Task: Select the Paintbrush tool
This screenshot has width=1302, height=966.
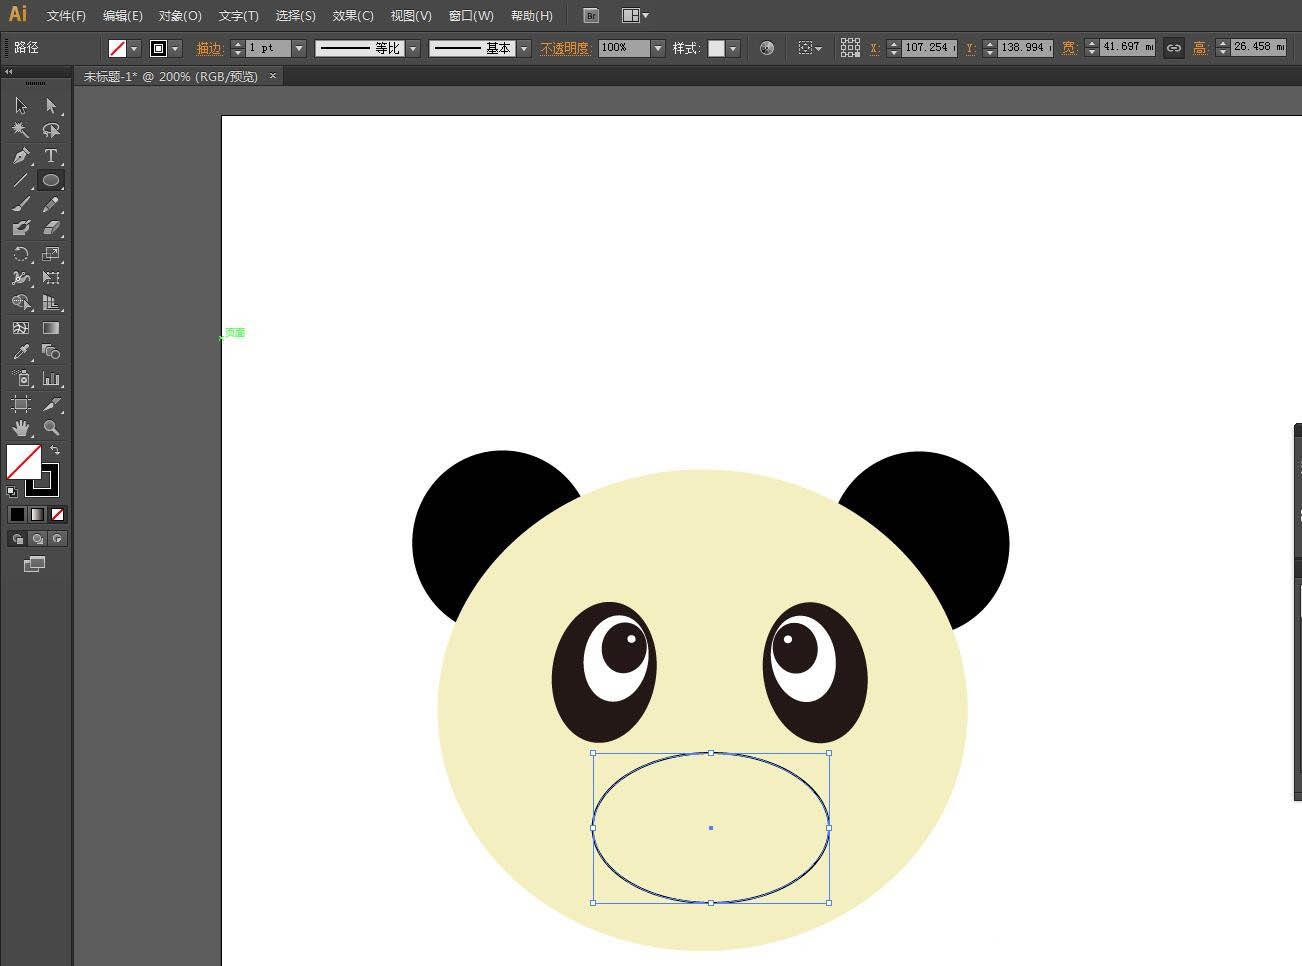Action: [x=21, y=204]
